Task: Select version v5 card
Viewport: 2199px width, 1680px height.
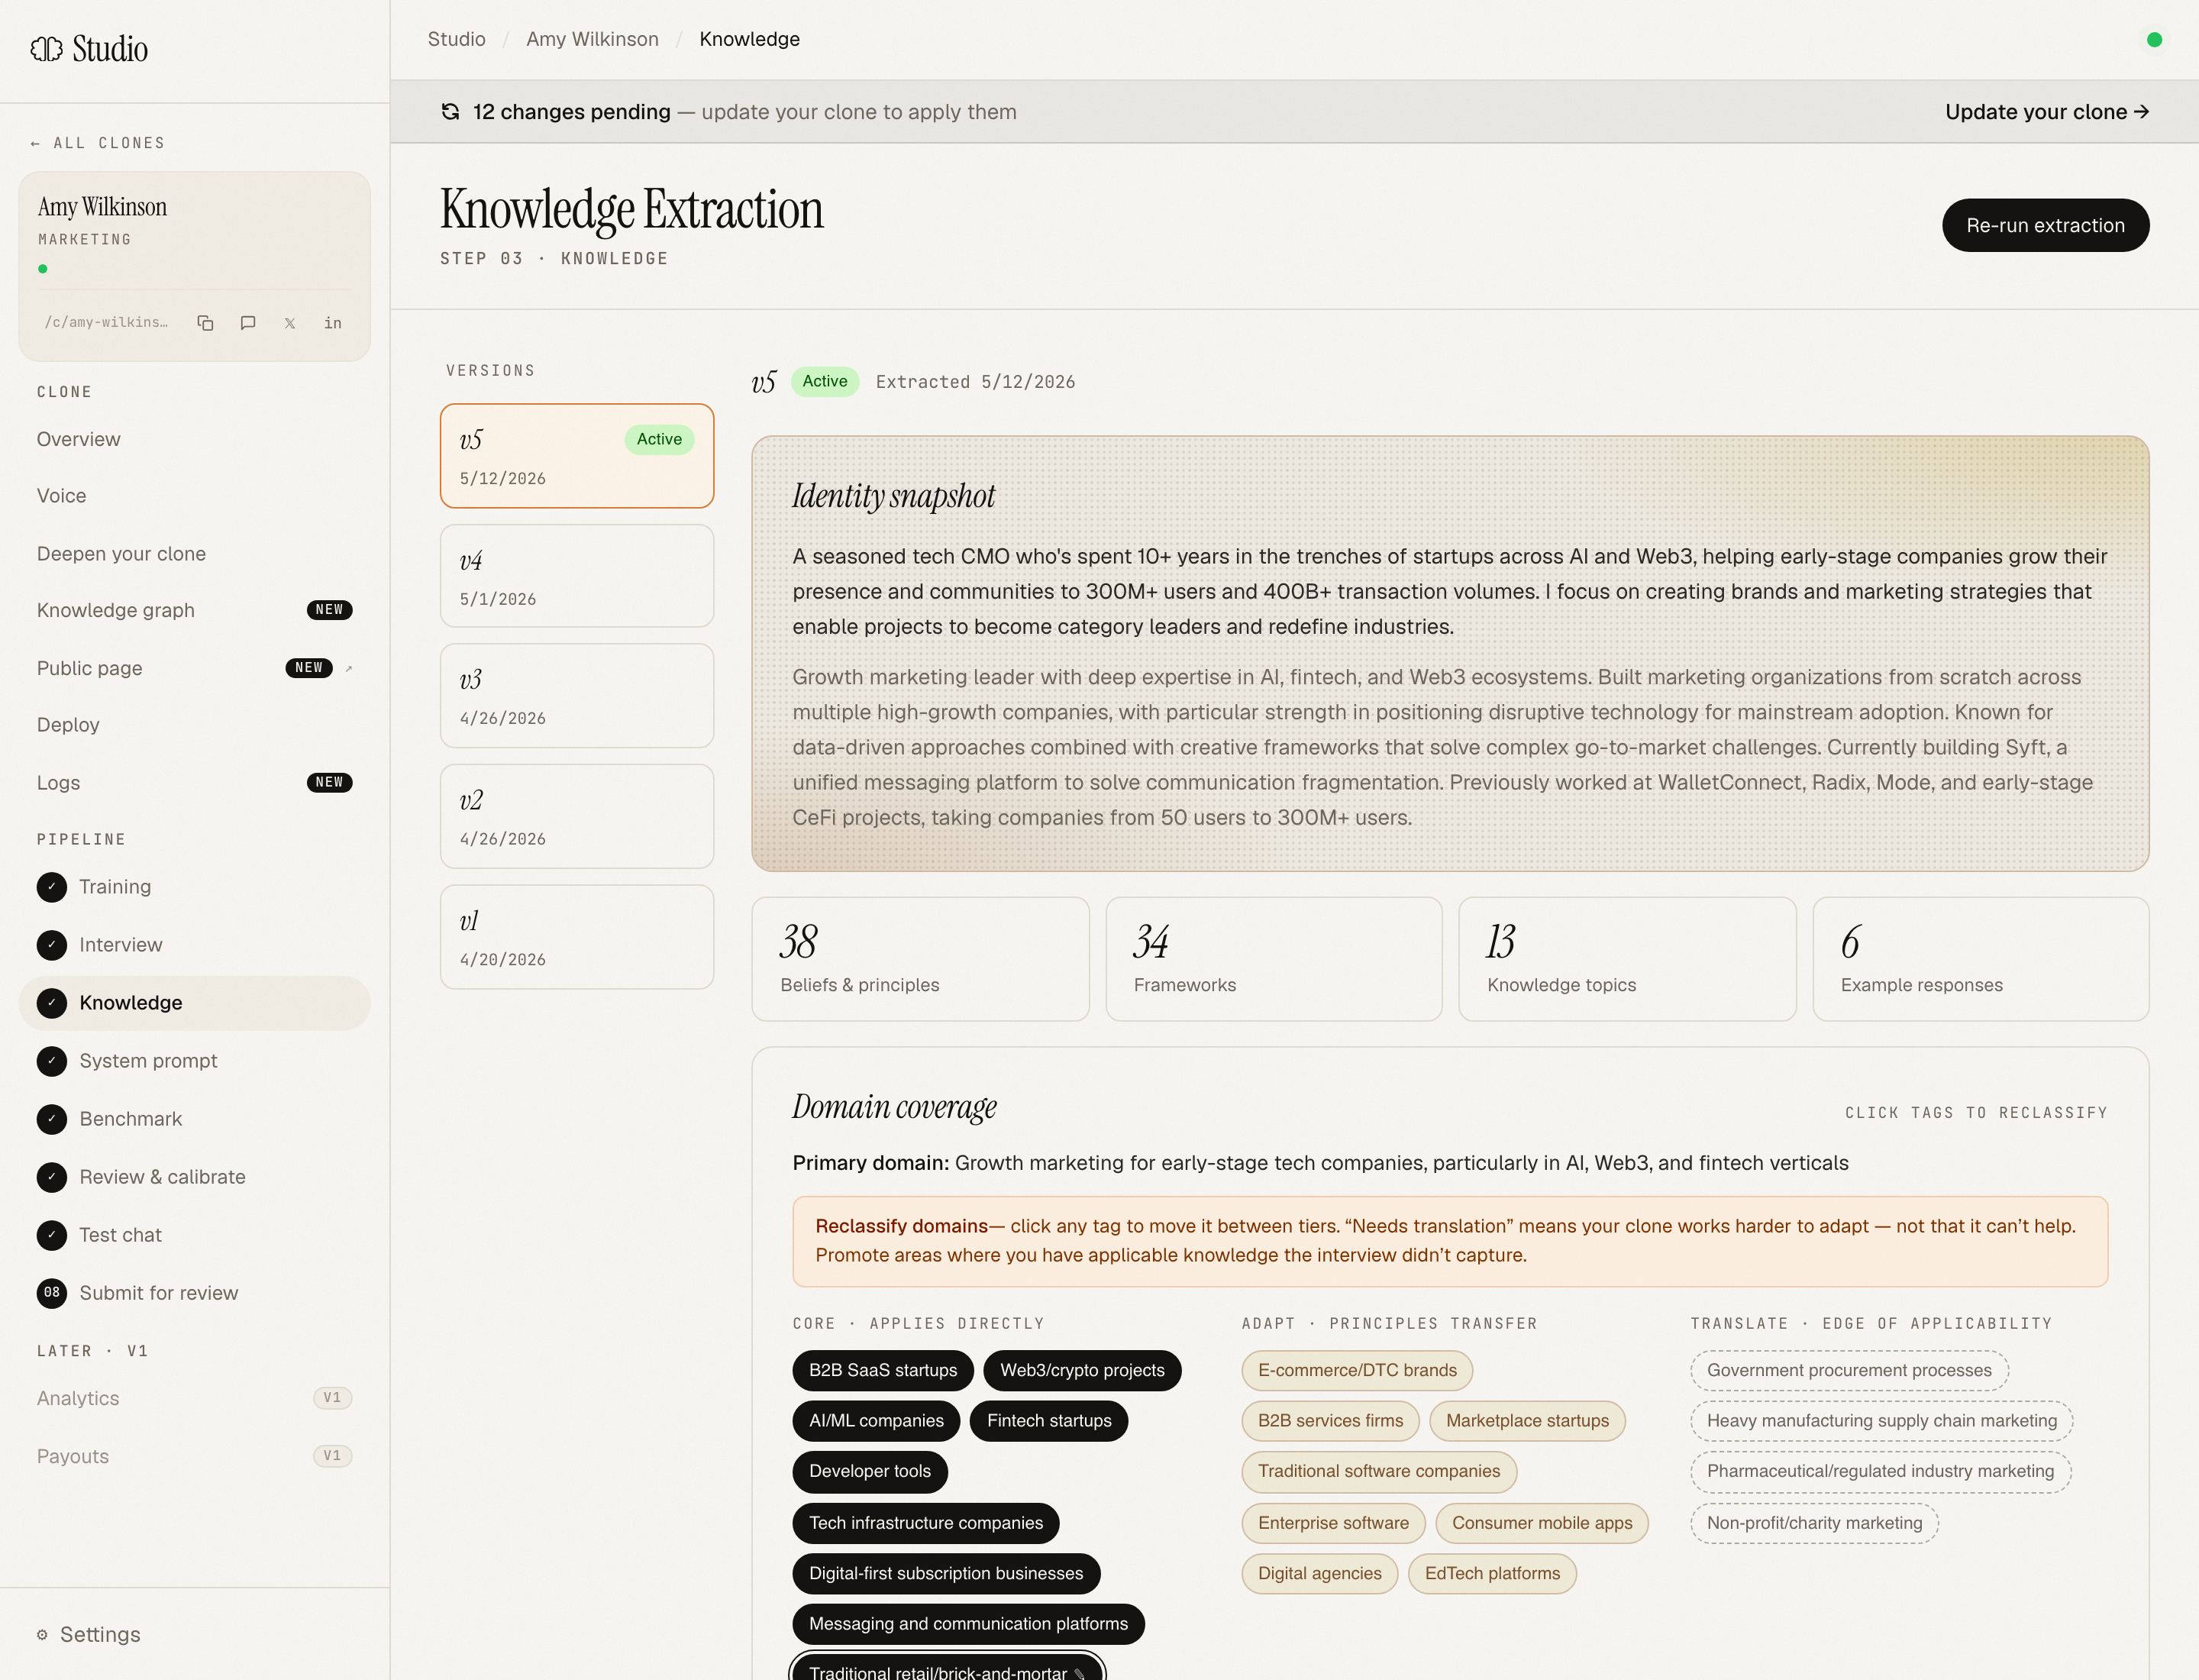Action: (x=577, y=456)
